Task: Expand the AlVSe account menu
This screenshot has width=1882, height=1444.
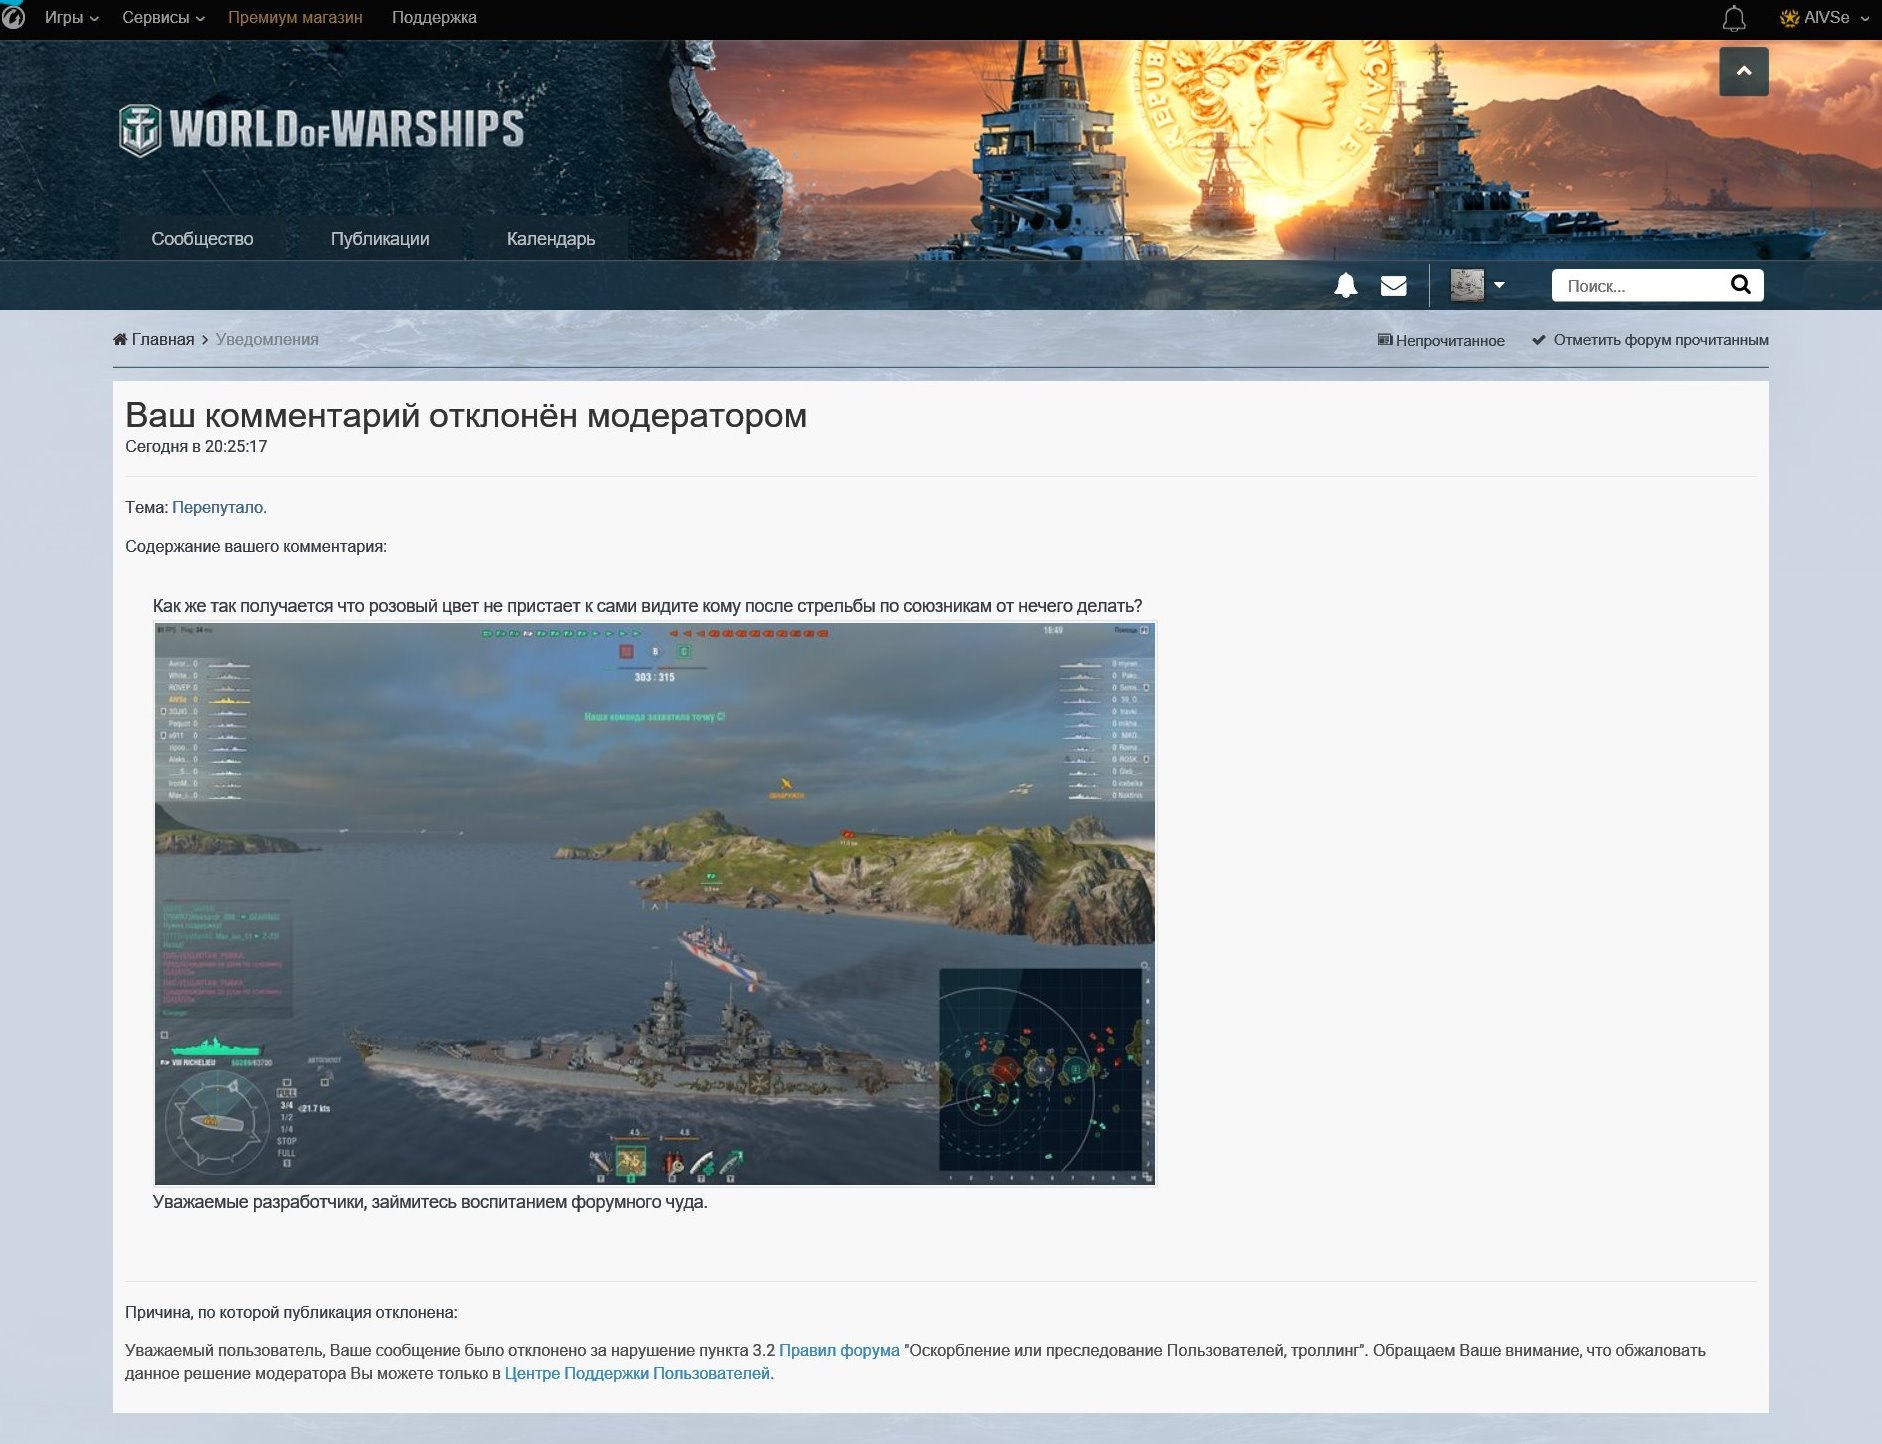Action: point(1825,17)
